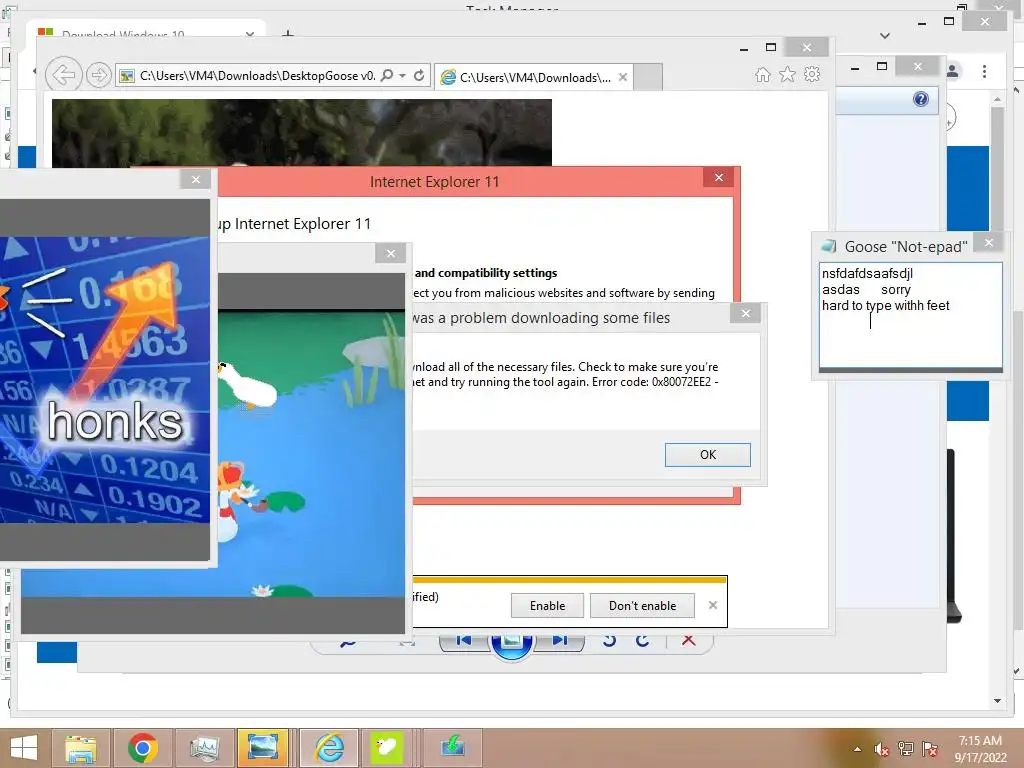Open IE Tools gear icon
The height and width of the screenshot is (768, 1024).
point(812,74)
